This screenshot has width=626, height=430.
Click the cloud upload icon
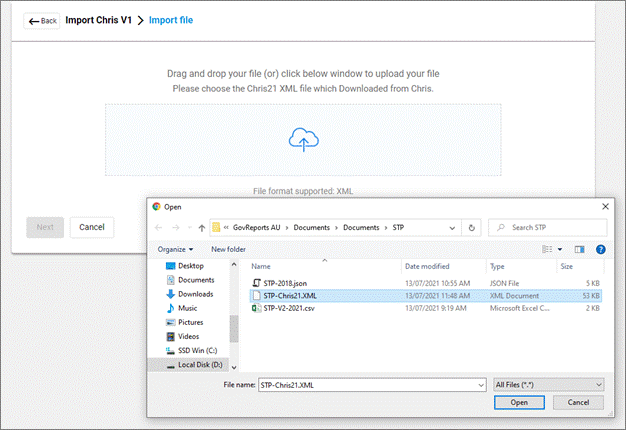pyautogui.click(x=302, y=141)
